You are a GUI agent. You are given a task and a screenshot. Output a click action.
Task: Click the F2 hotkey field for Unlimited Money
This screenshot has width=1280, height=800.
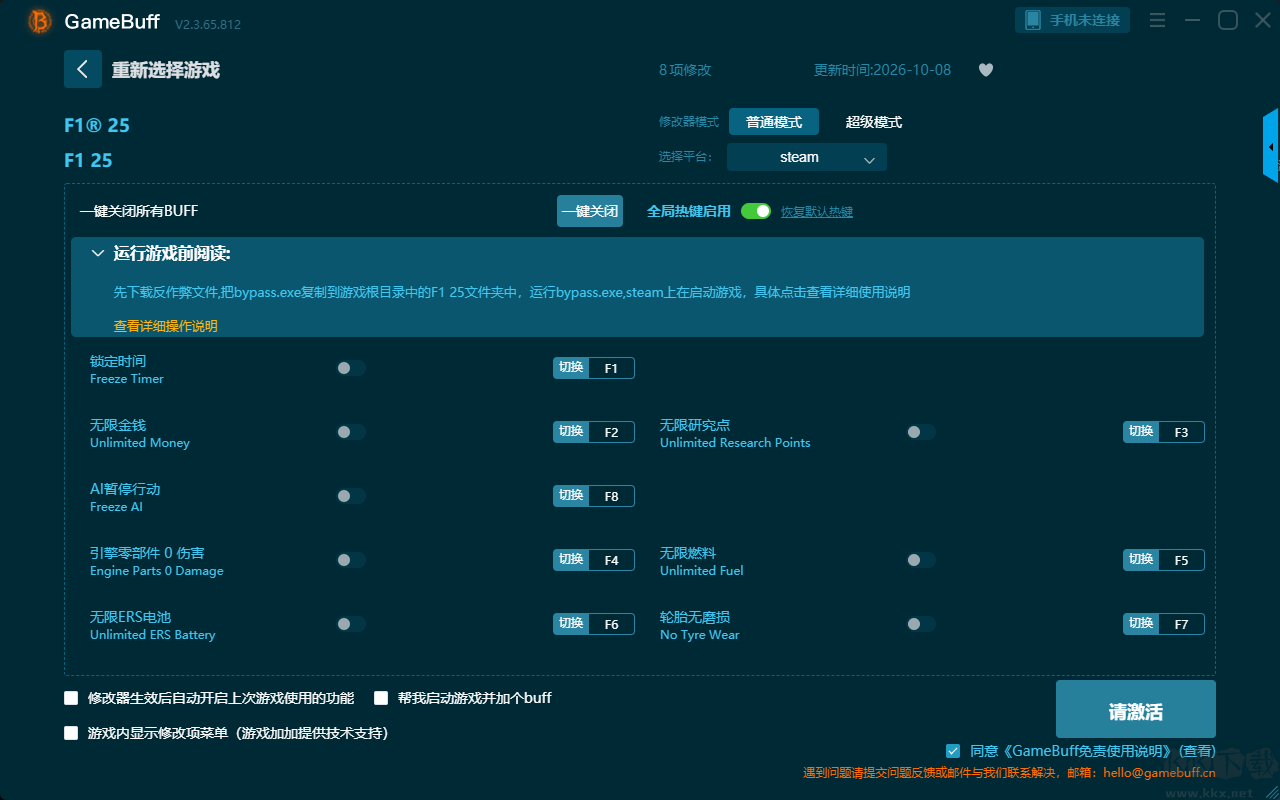(611, 432)
